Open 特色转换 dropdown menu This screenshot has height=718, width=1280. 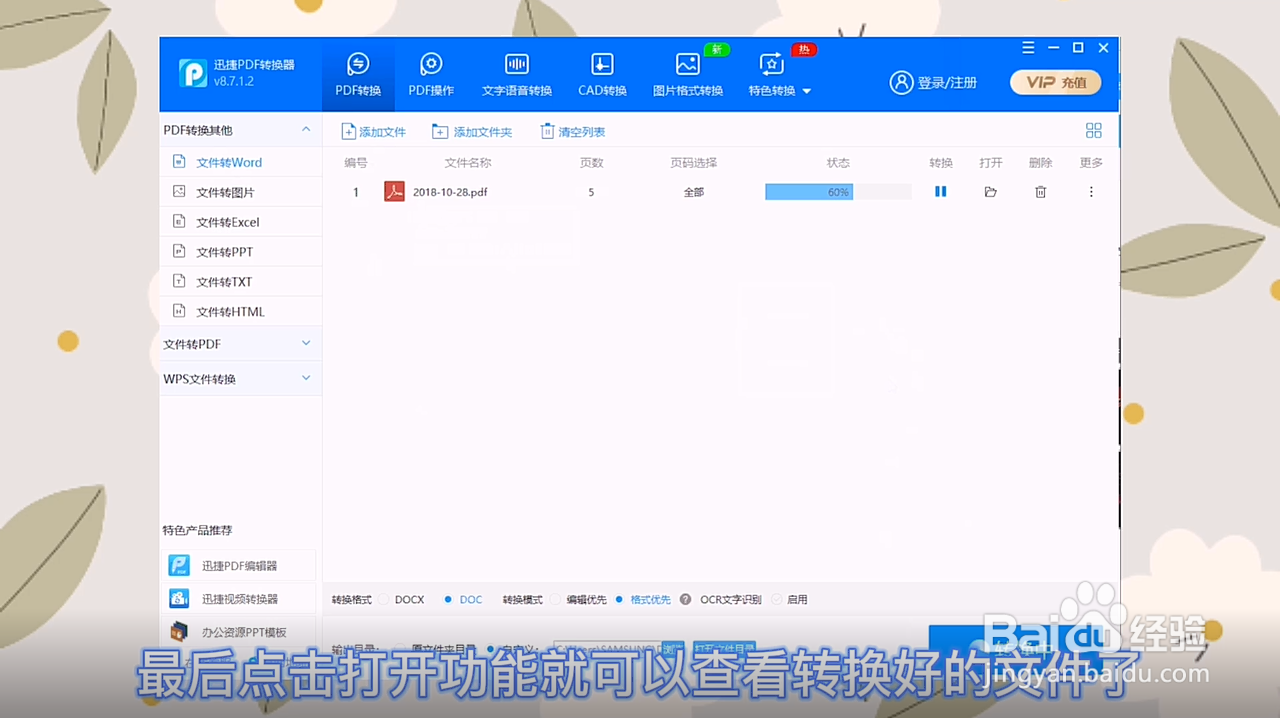coord(779,76)
